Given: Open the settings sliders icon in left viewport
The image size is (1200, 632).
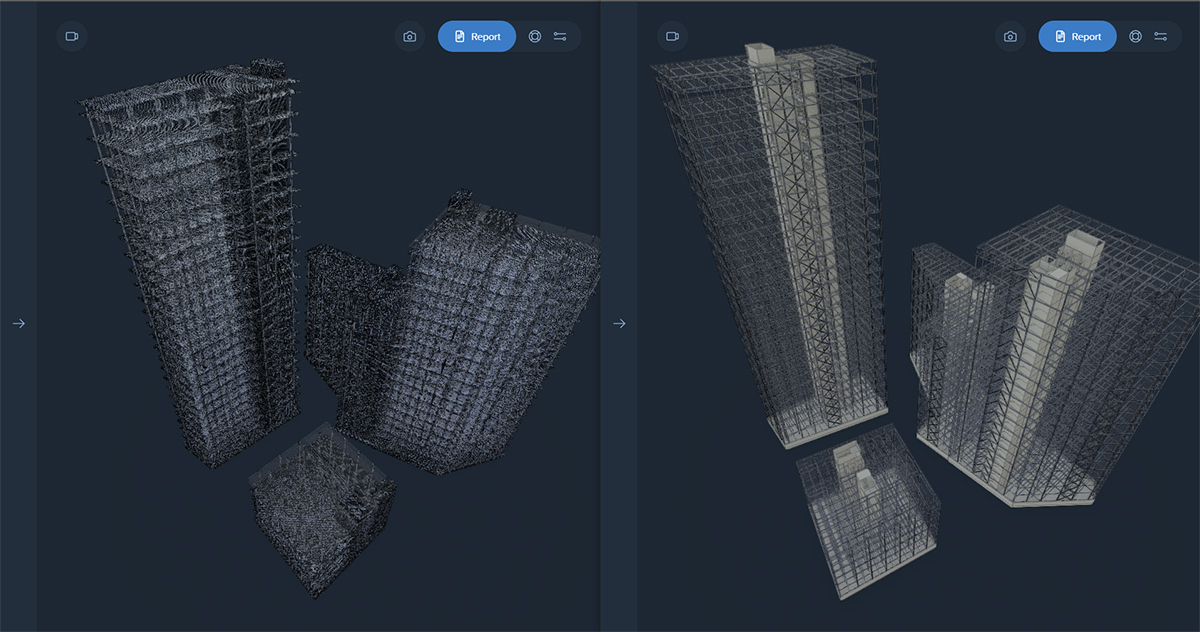Looking at the screenshot, I should pos(559,36).
